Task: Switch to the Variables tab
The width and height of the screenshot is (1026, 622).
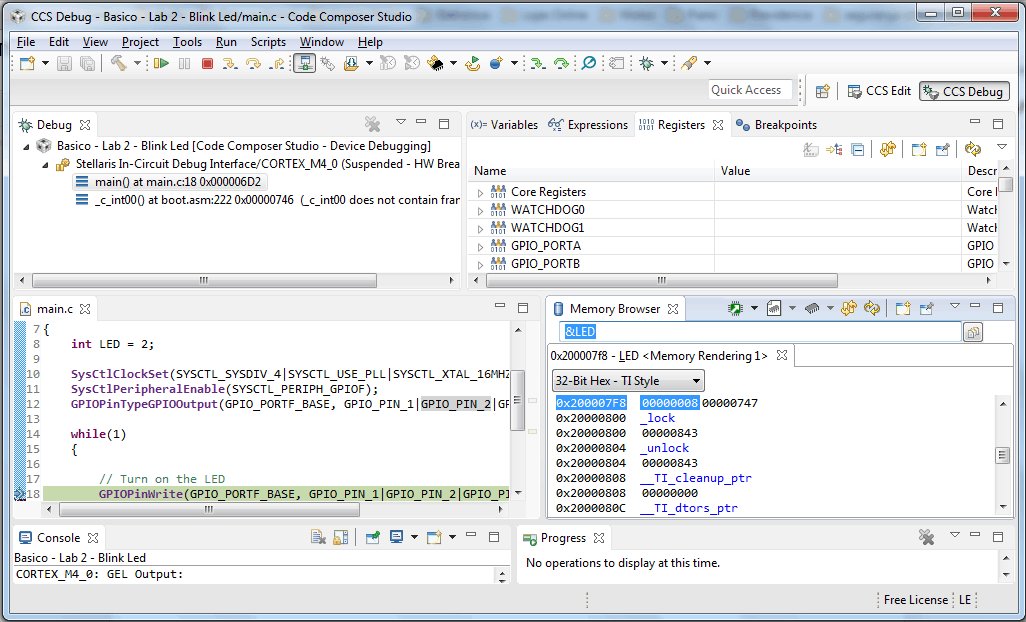Action: coord(504,125)
